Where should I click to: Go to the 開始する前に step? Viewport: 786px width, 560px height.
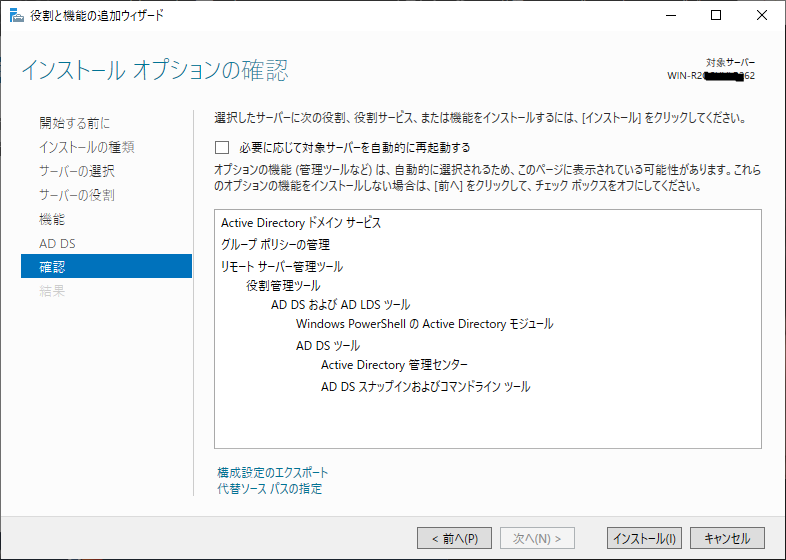75,123
